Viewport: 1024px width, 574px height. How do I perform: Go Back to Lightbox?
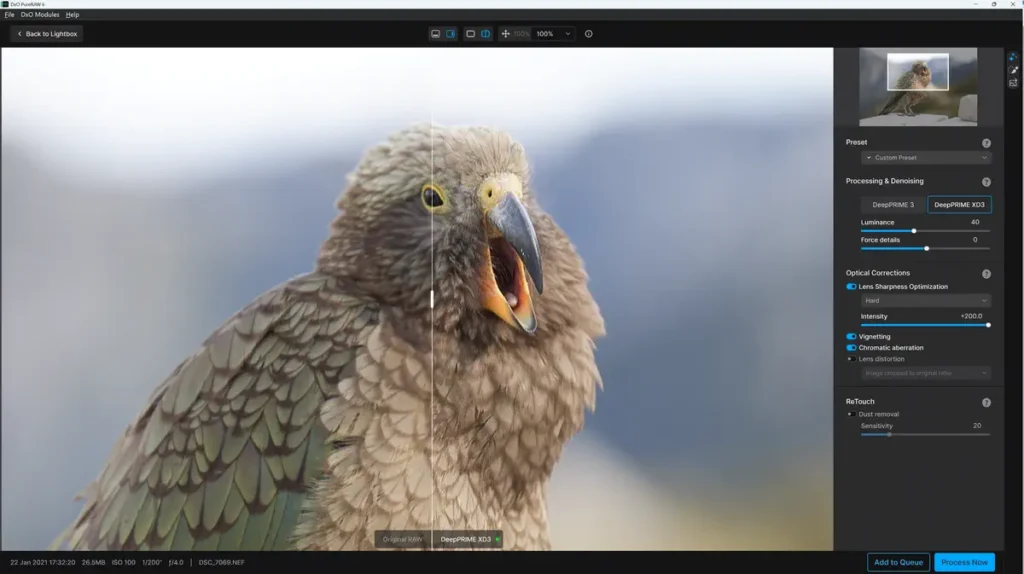(46, 34)
